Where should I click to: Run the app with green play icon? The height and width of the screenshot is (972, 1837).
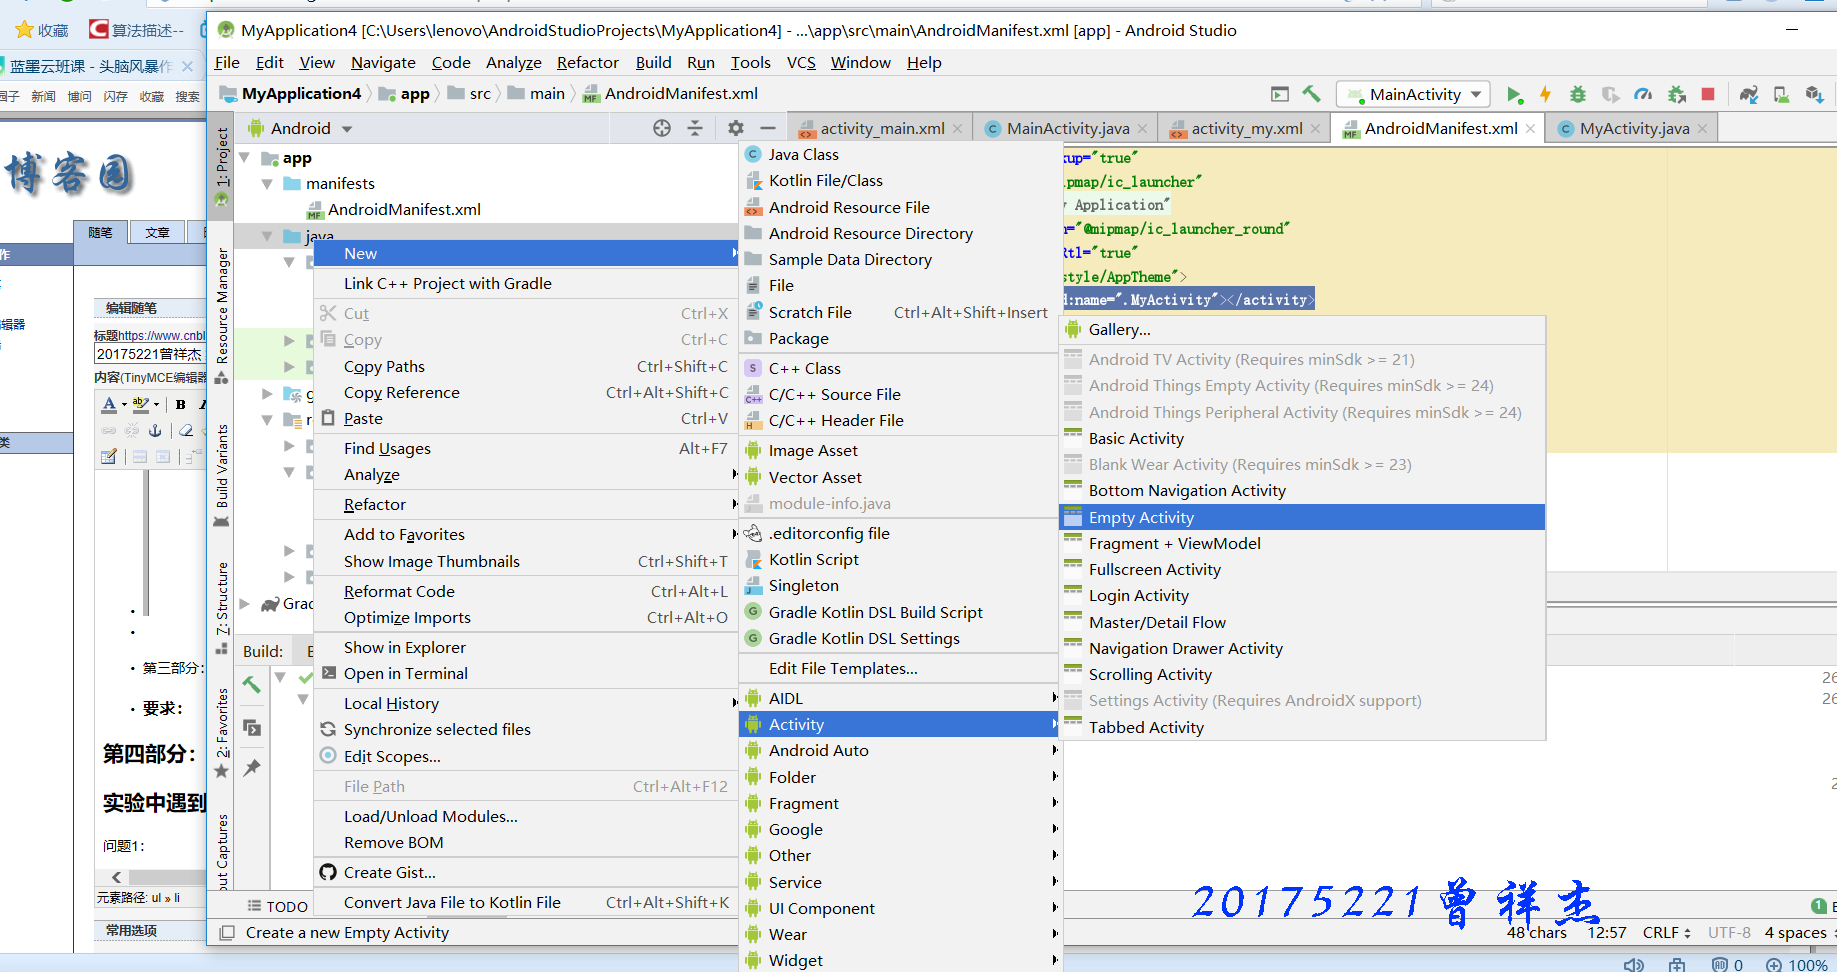[x=1514, y=95]
